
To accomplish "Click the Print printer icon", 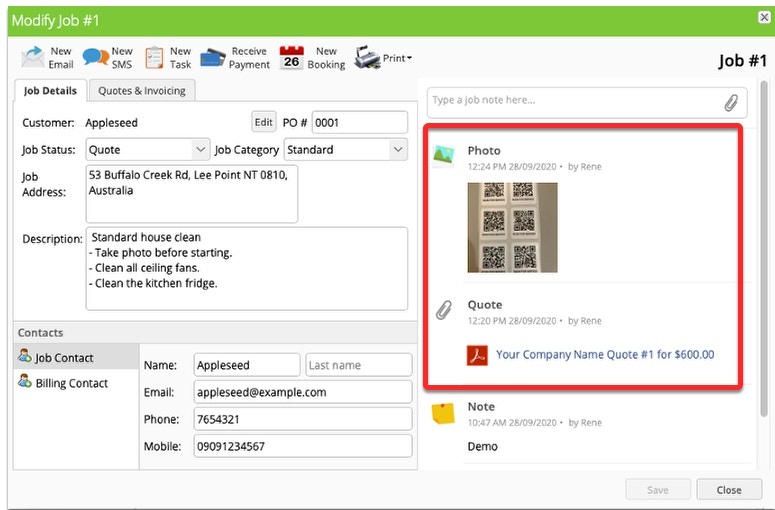I will coord(367,58).
